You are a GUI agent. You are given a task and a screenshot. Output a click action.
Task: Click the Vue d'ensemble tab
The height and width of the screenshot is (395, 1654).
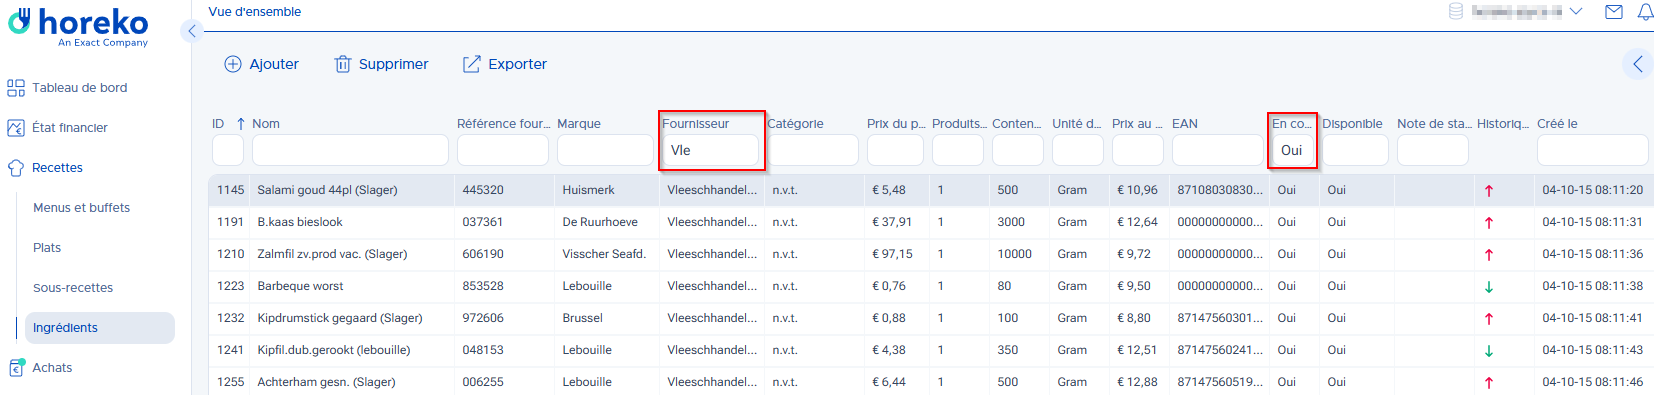254,12
